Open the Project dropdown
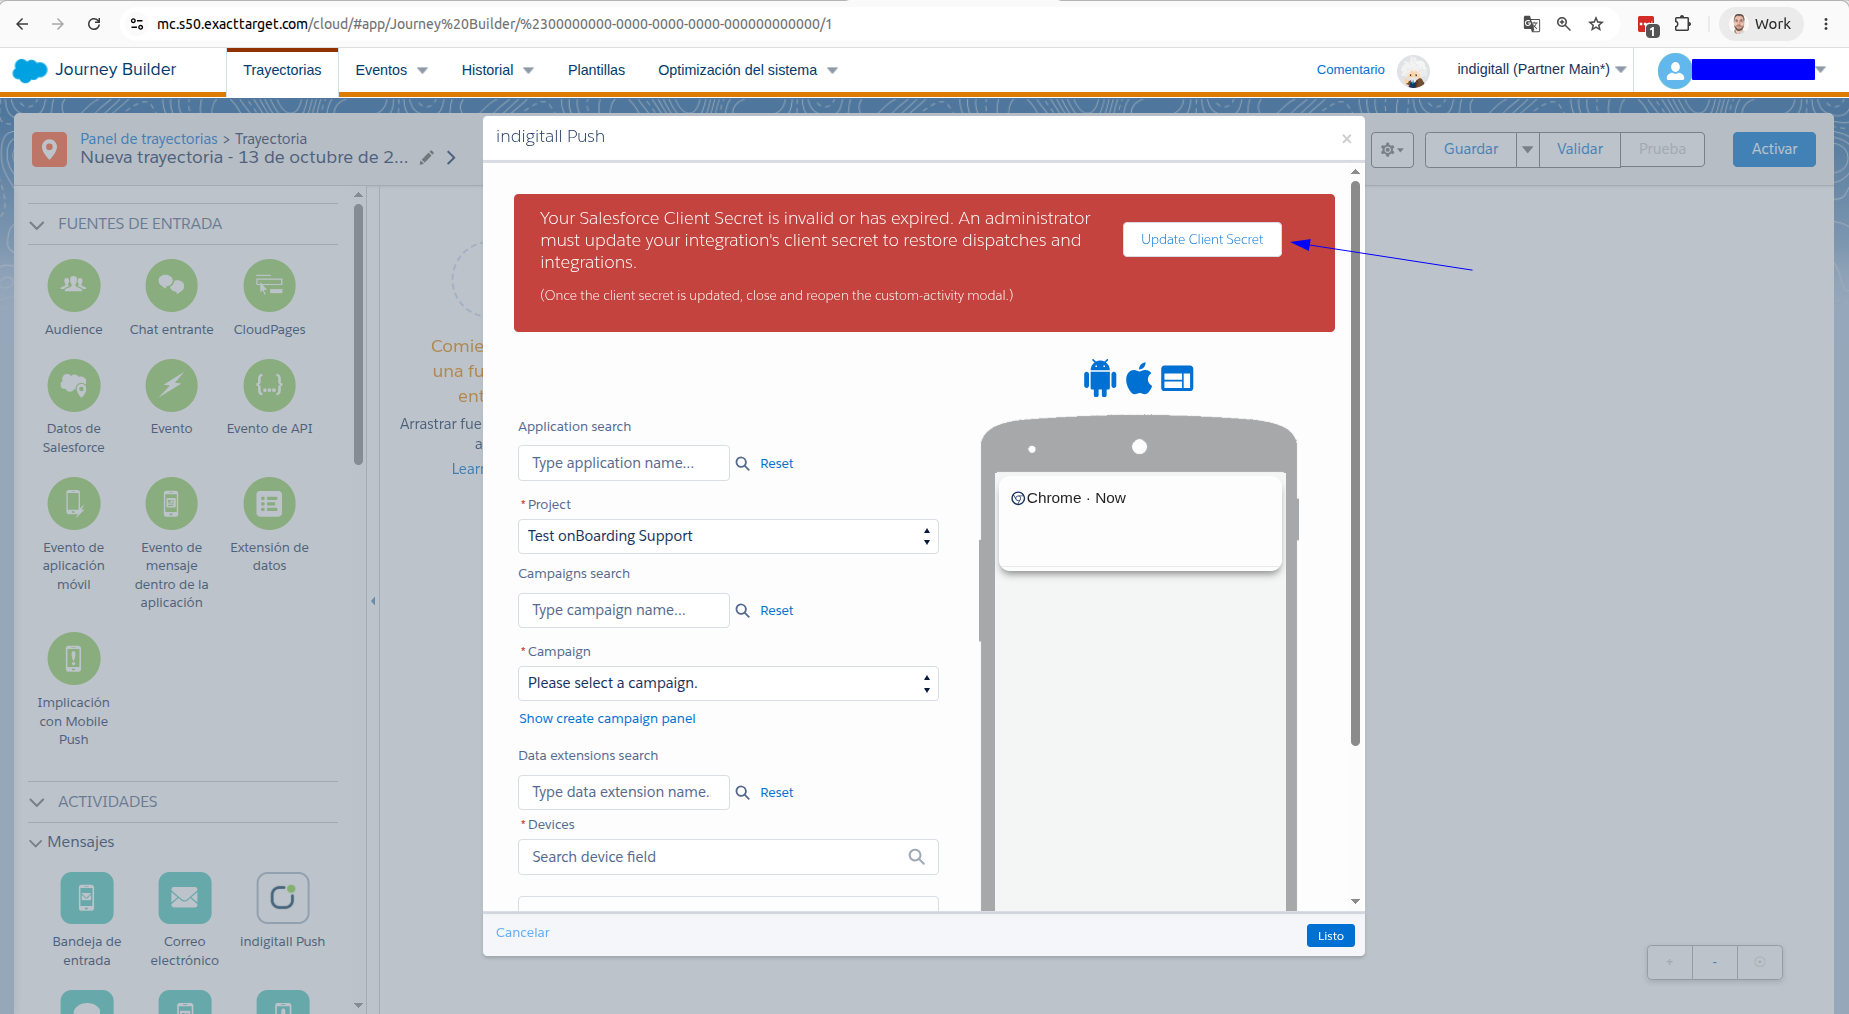The image size is (1849, 1014). tap(728, 537)
